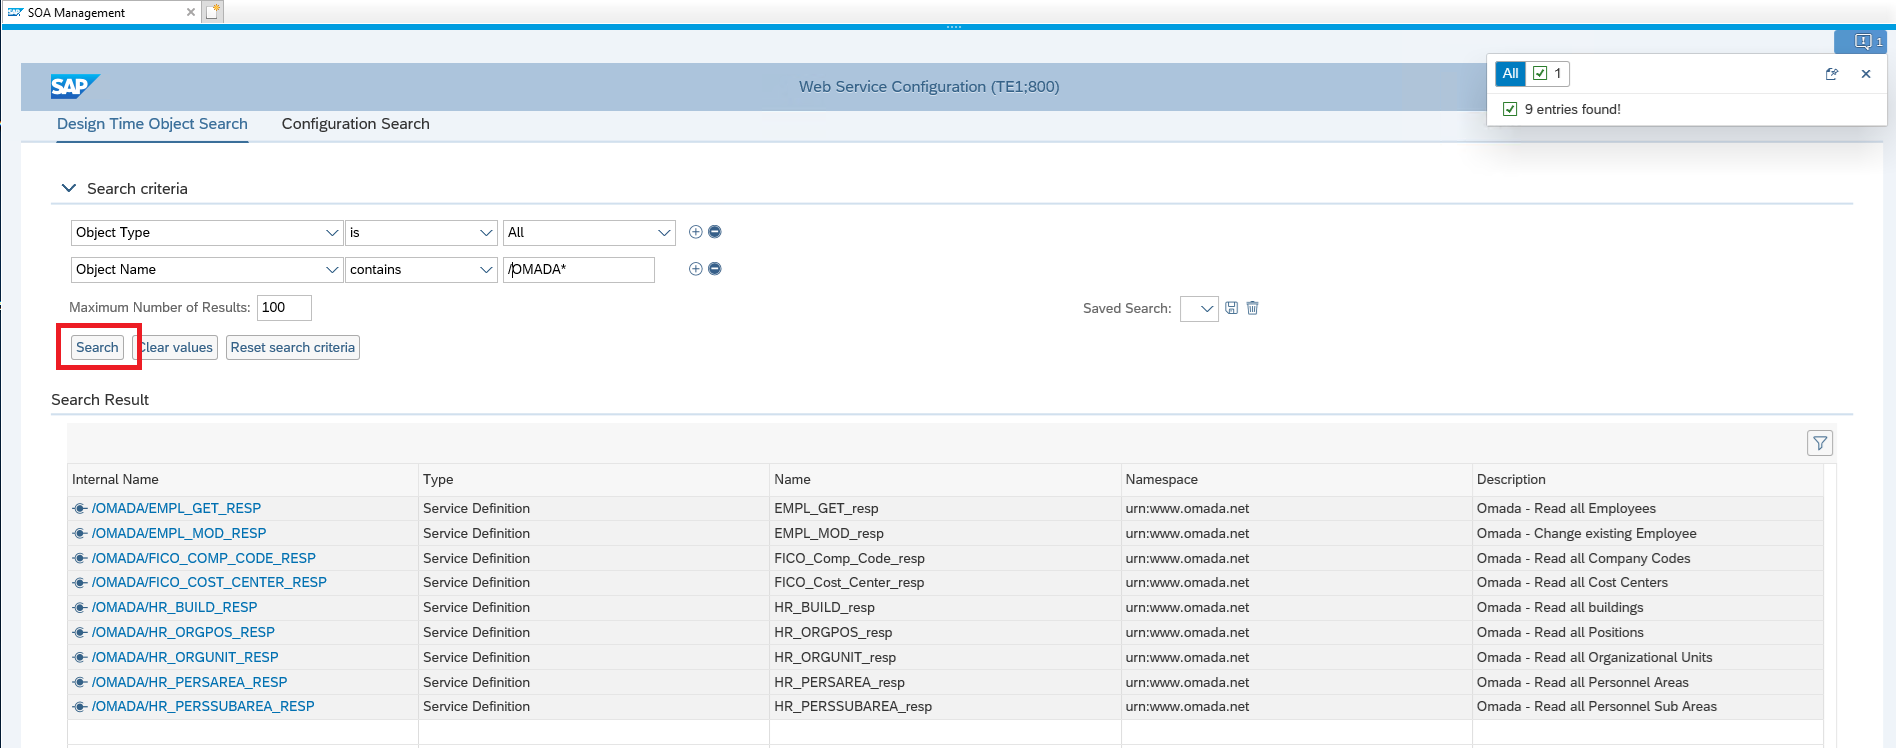Image resolution: width=1896 pixels, height=748 pixels.
Task: Click the '9 entries found!' message
Action: point(1572,110)
